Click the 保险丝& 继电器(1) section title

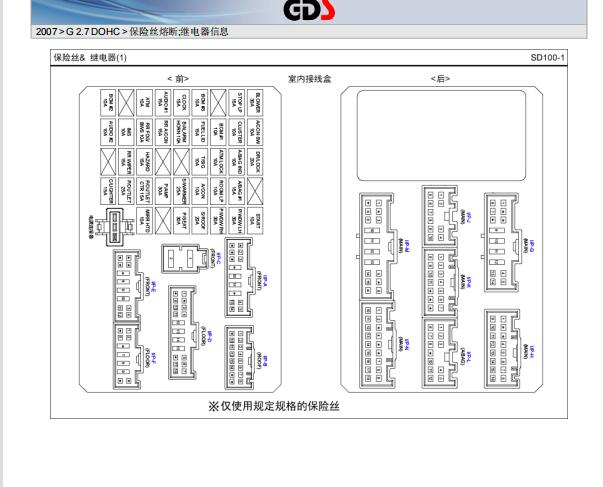point(90,58)
